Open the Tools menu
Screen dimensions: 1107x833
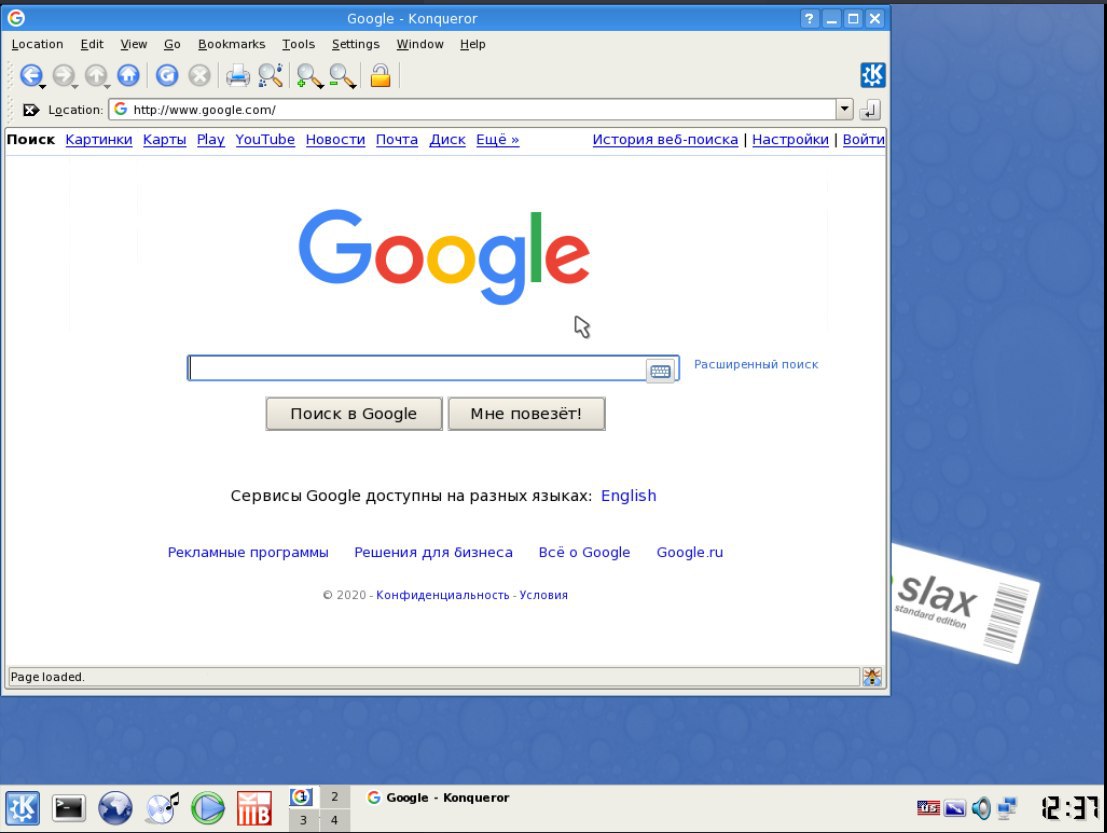tap(299, 44)
